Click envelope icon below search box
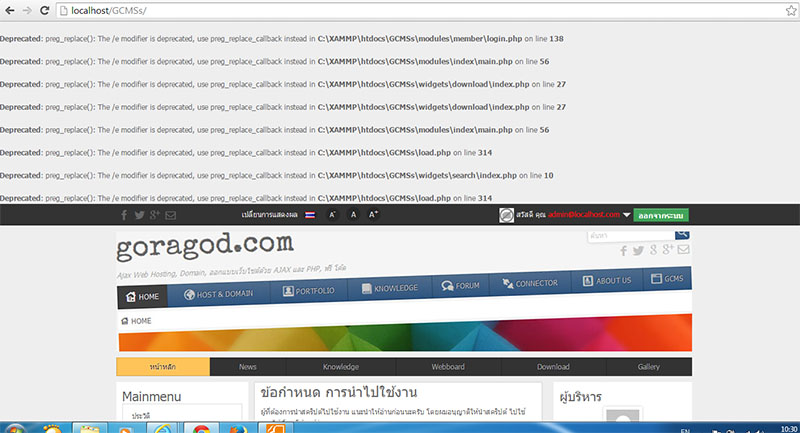This screenshot has width=800, height=433. (684, 249)
